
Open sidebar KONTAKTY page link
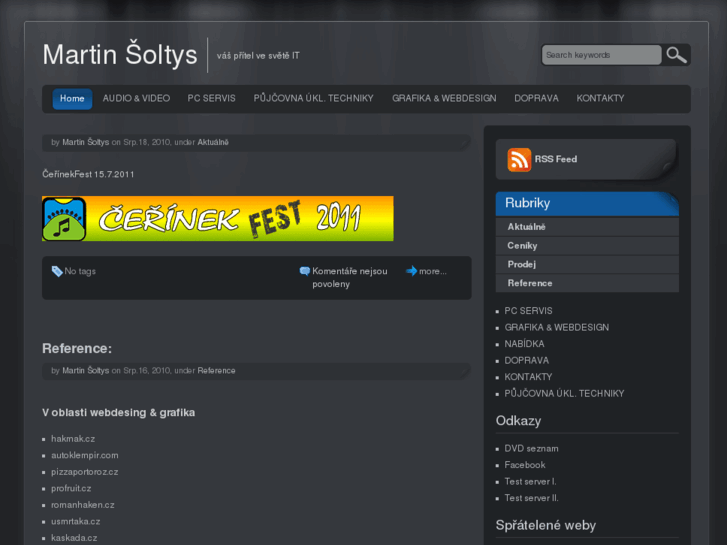click(528, 377)
